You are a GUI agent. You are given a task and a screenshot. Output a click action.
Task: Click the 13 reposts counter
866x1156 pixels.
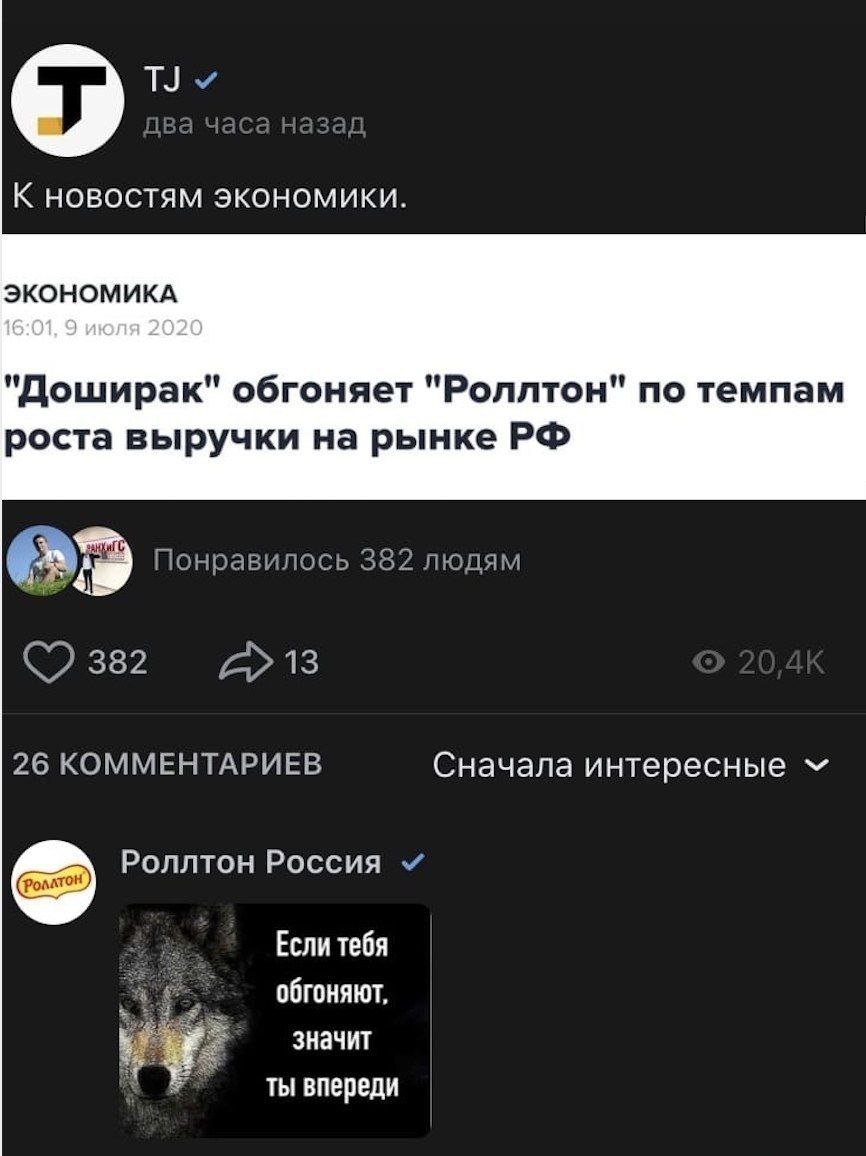[x=301, y=663]
